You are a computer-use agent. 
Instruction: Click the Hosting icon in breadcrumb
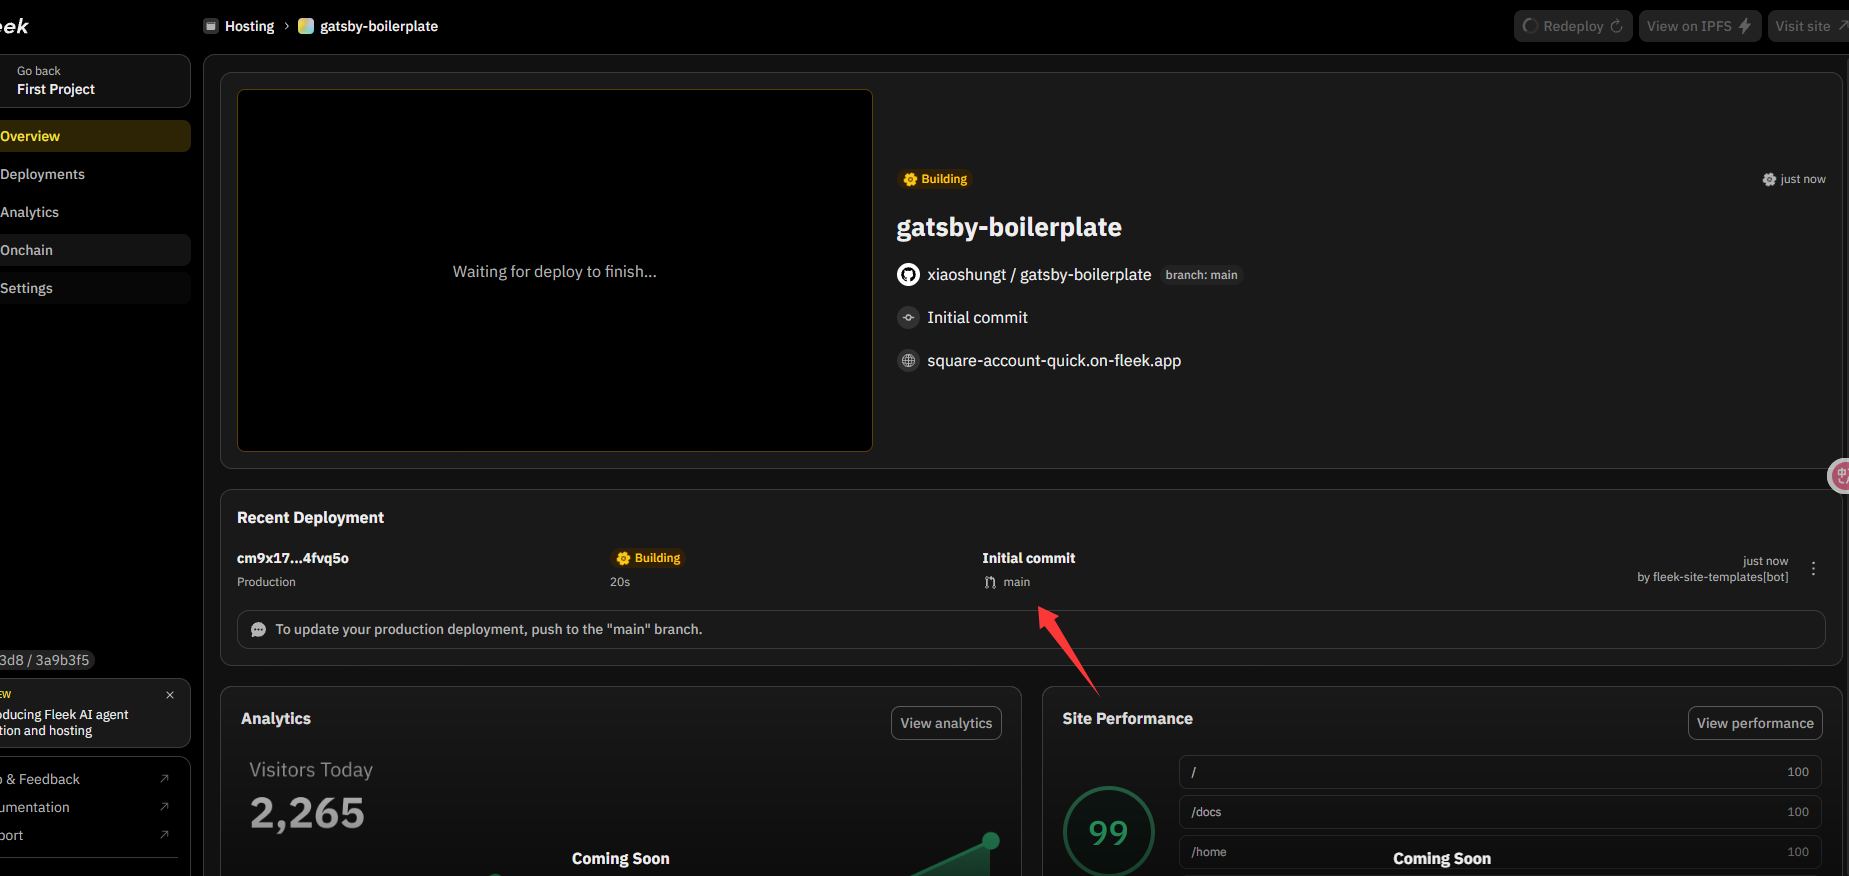click(211, 26)
